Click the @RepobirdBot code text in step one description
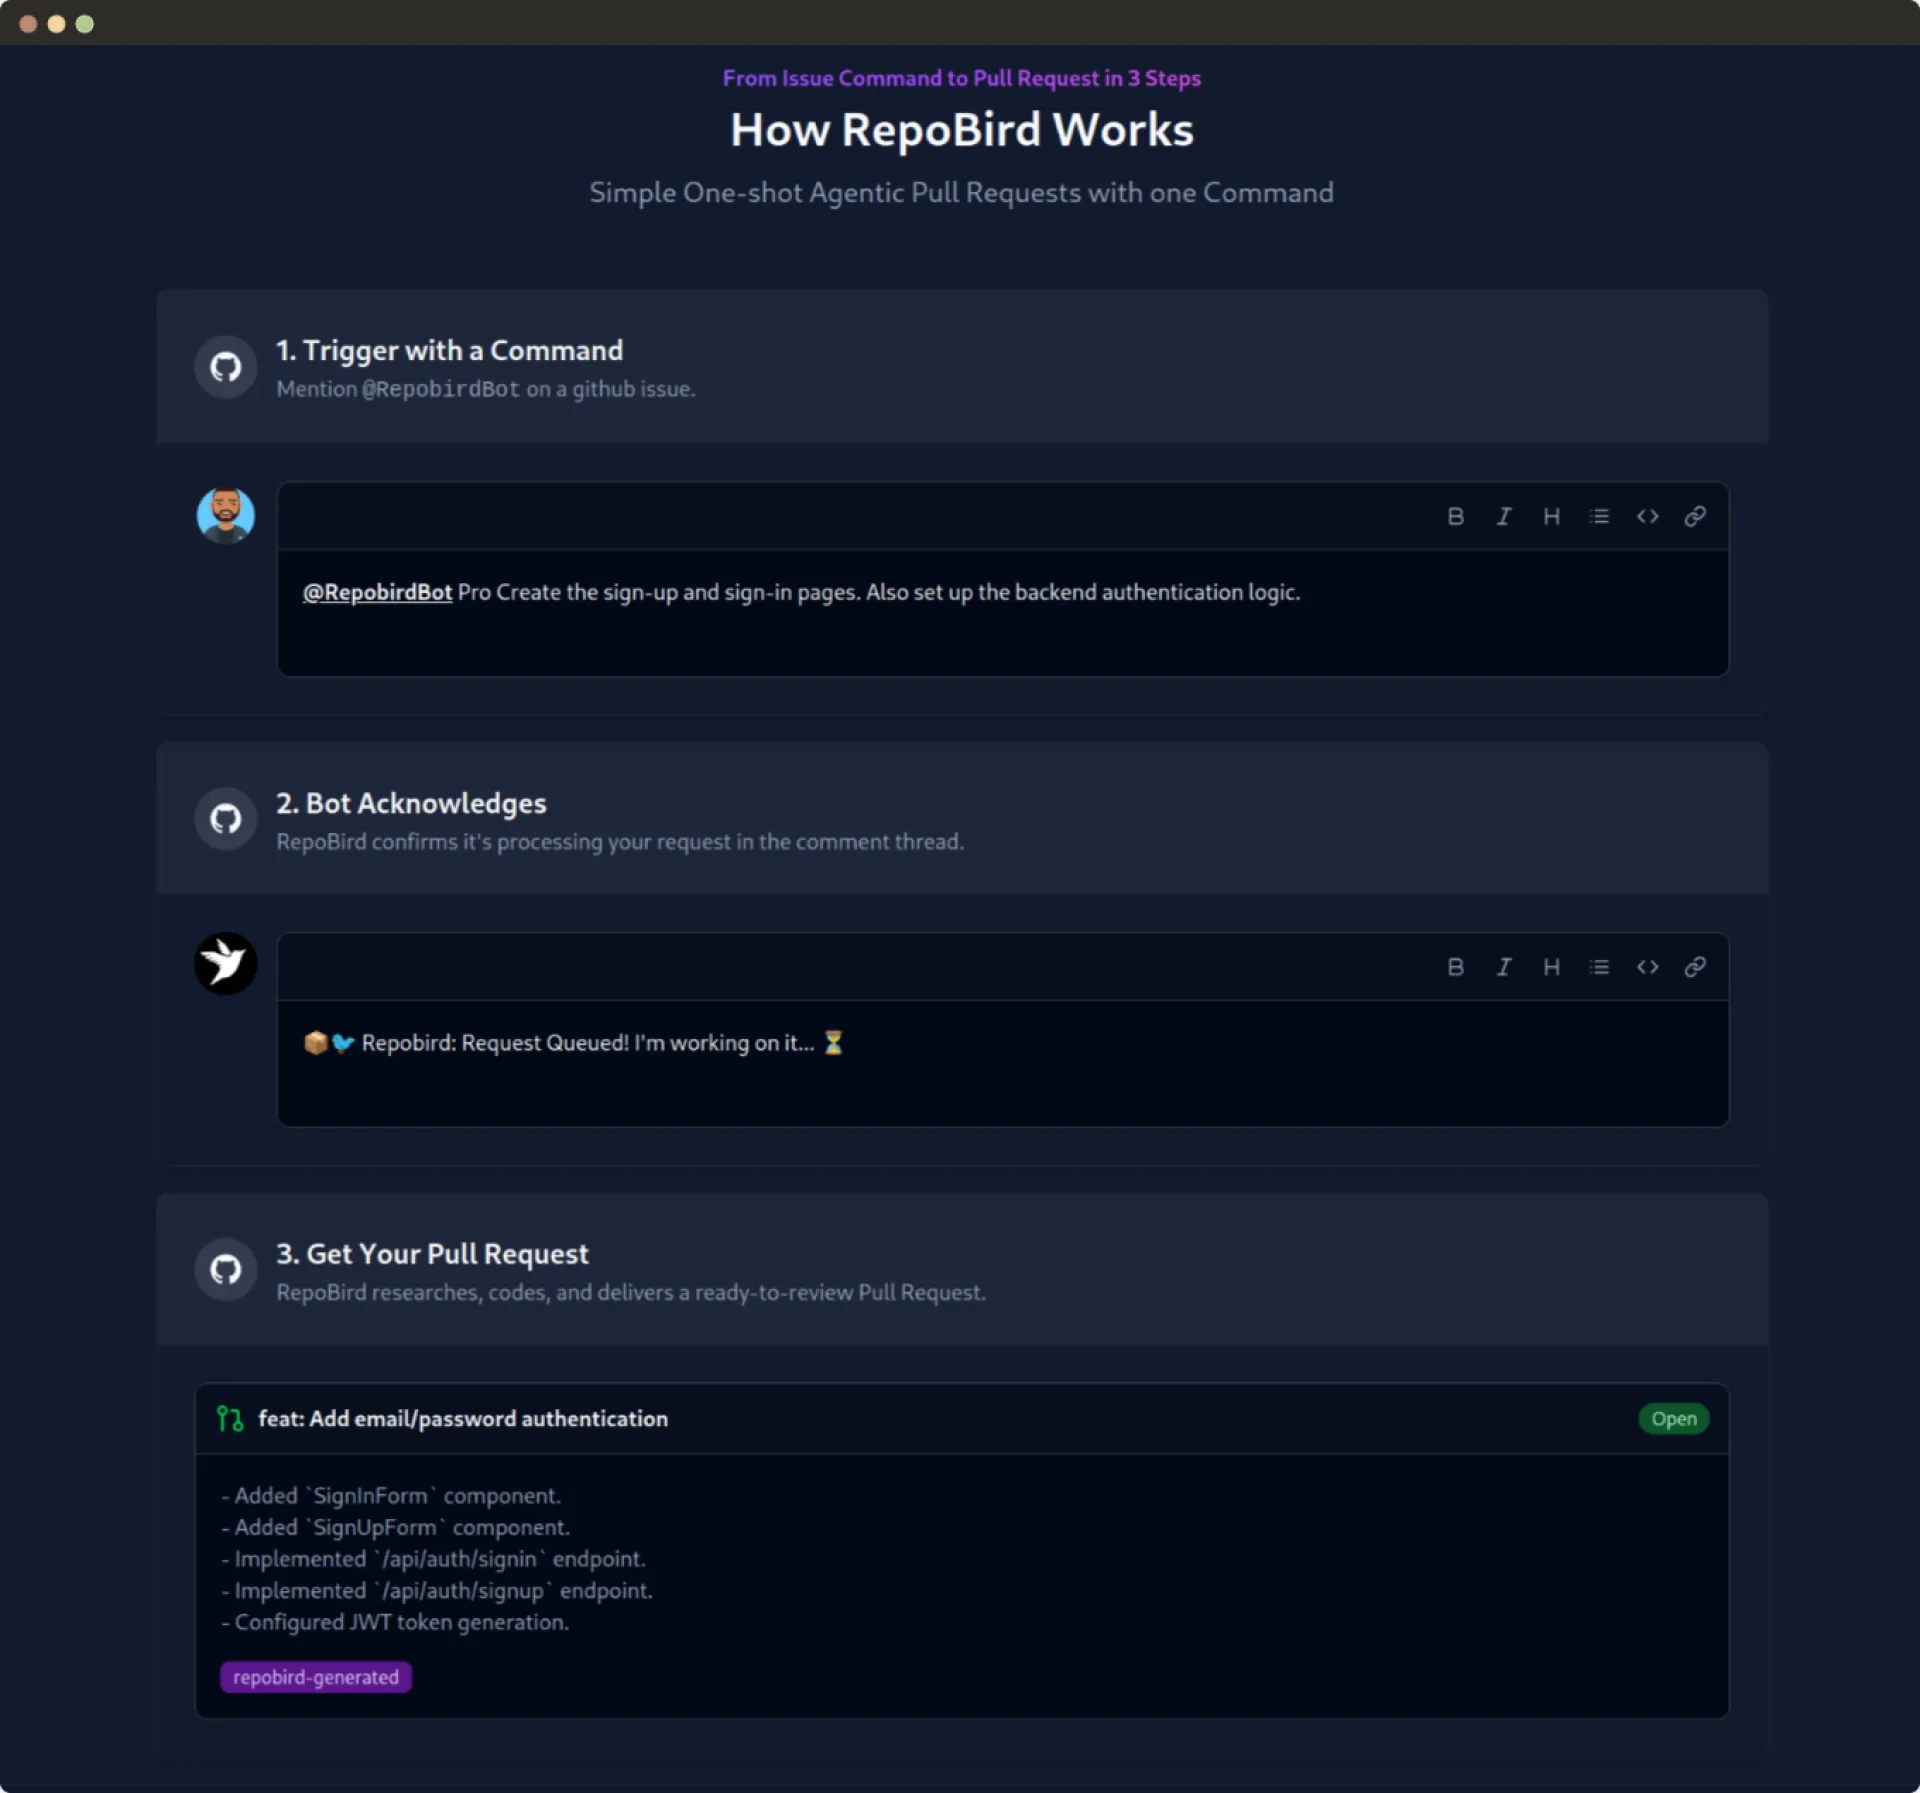The width and height of the screenshot is (1920, 1793). tap(441, 389)
